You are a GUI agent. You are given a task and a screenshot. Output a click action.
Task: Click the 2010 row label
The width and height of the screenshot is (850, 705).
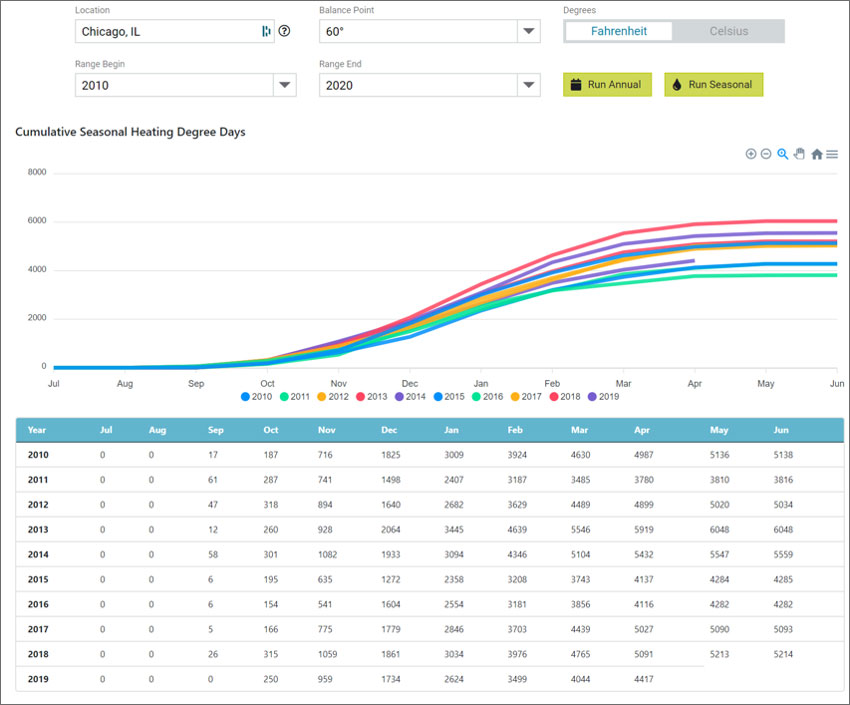point(38,455)
